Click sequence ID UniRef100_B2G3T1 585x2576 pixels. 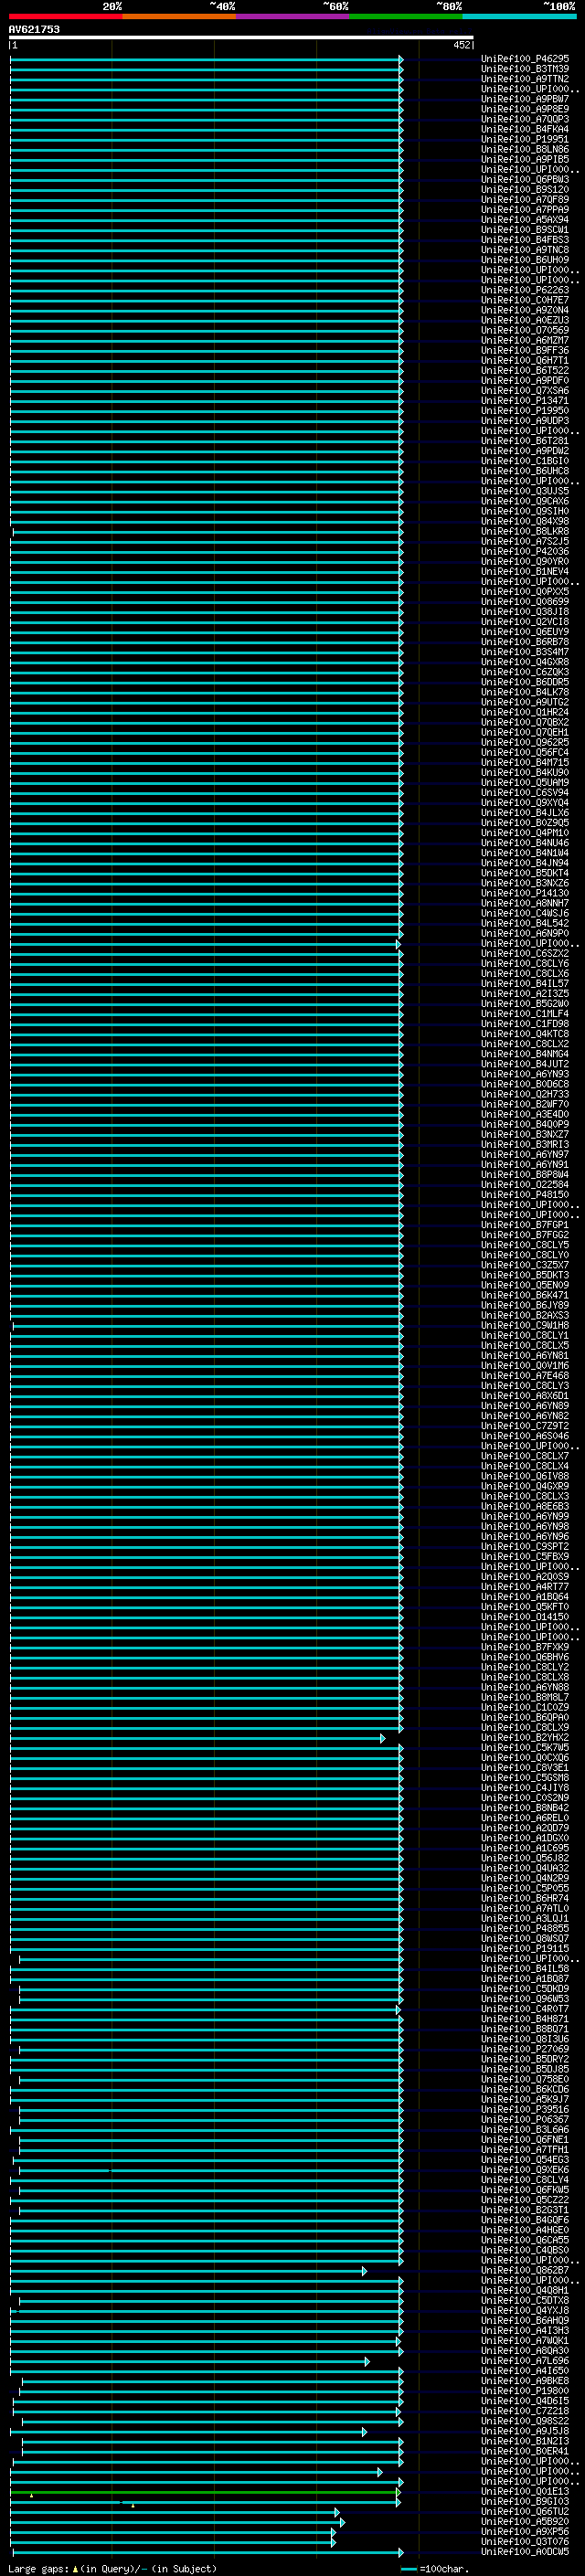pyautogui.click(x=525, y=2210)
